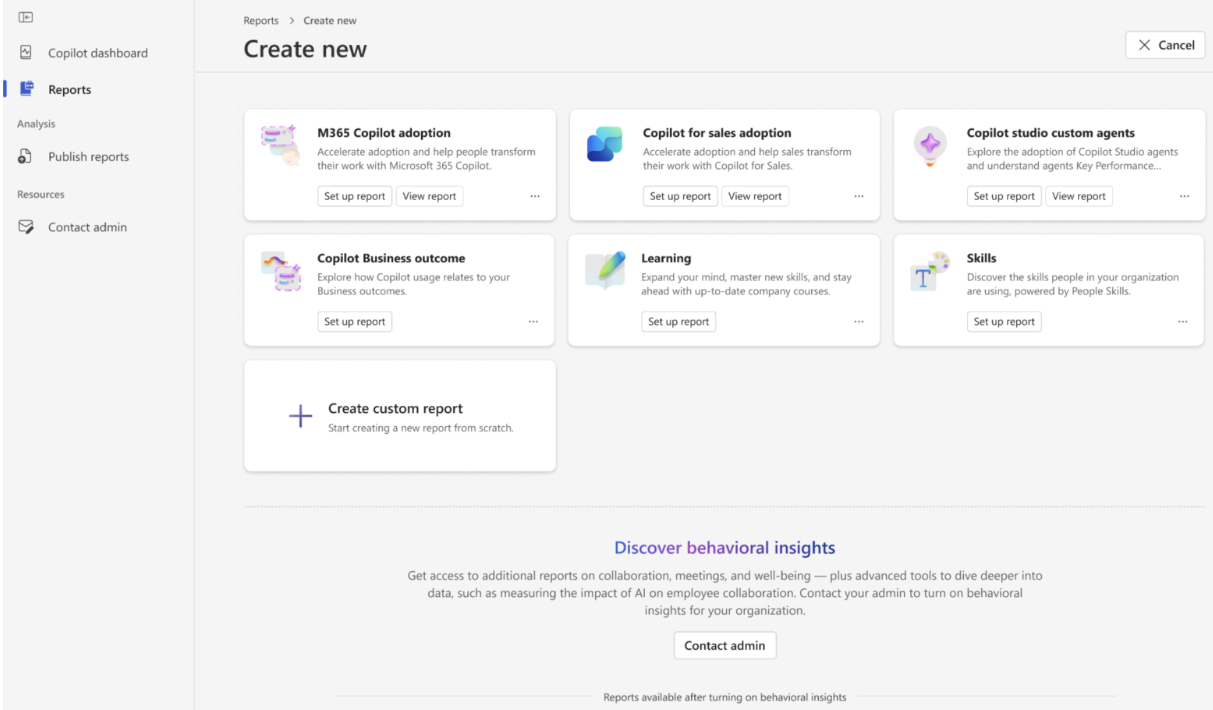
Task: Open more options on M365 Copilot adoption
Action: (535, 197)
